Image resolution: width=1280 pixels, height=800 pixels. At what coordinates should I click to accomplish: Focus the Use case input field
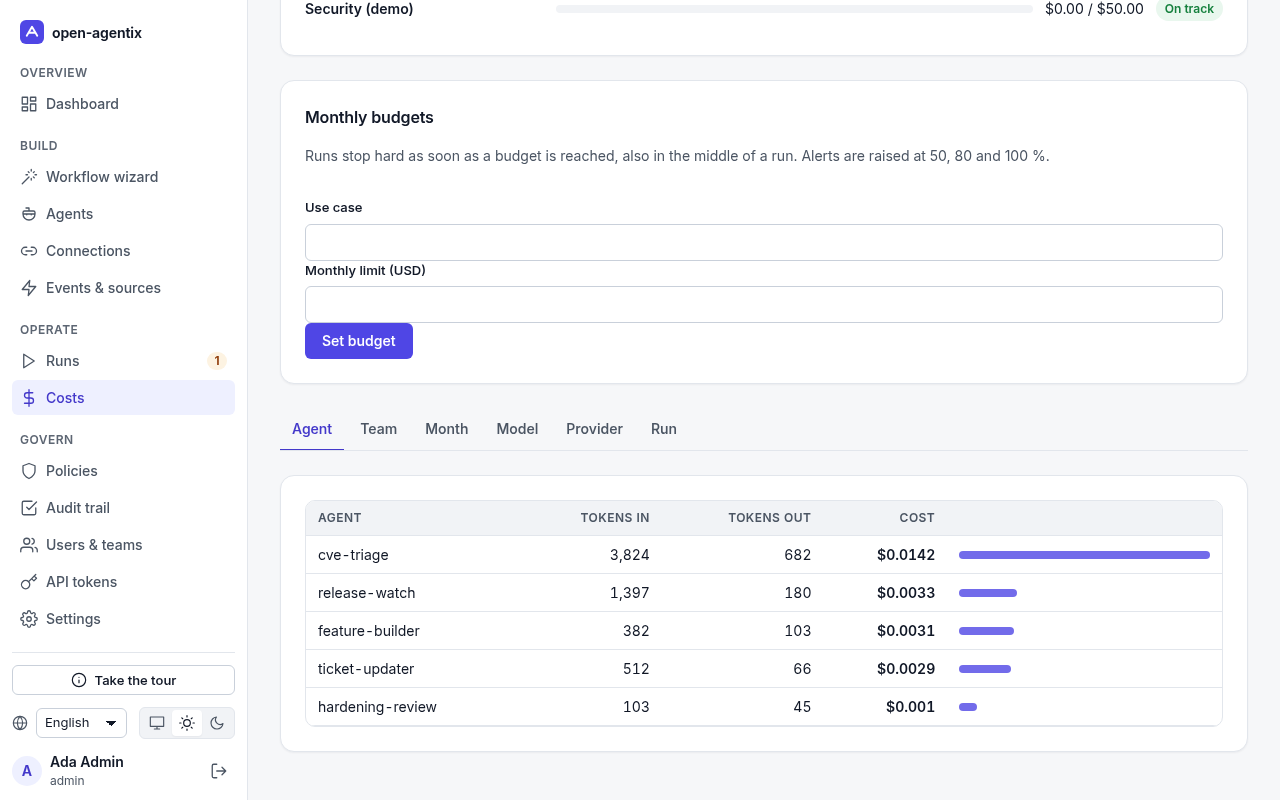pyautogui.click(x=764, y=243)
